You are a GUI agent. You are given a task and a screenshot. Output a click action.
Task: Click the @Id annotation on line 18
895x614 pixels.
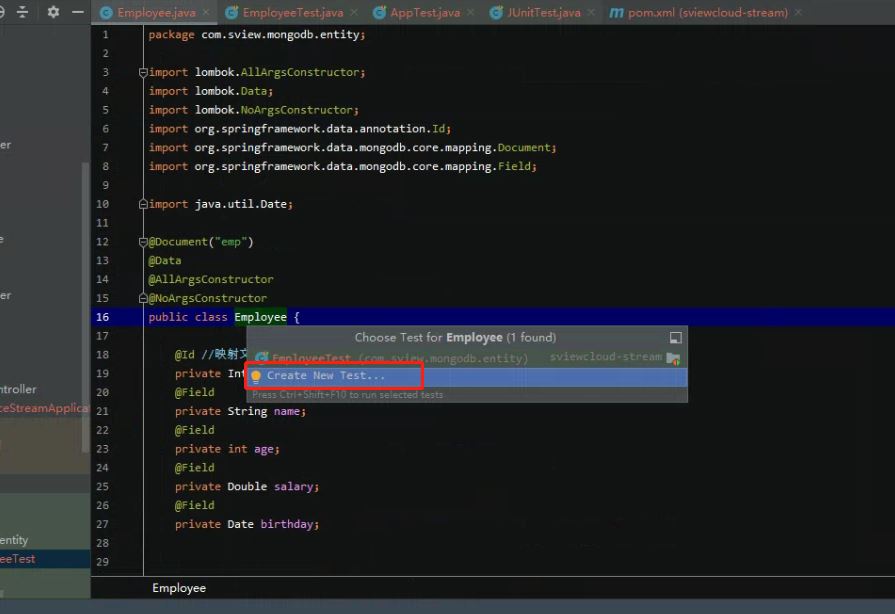(184, 355)
